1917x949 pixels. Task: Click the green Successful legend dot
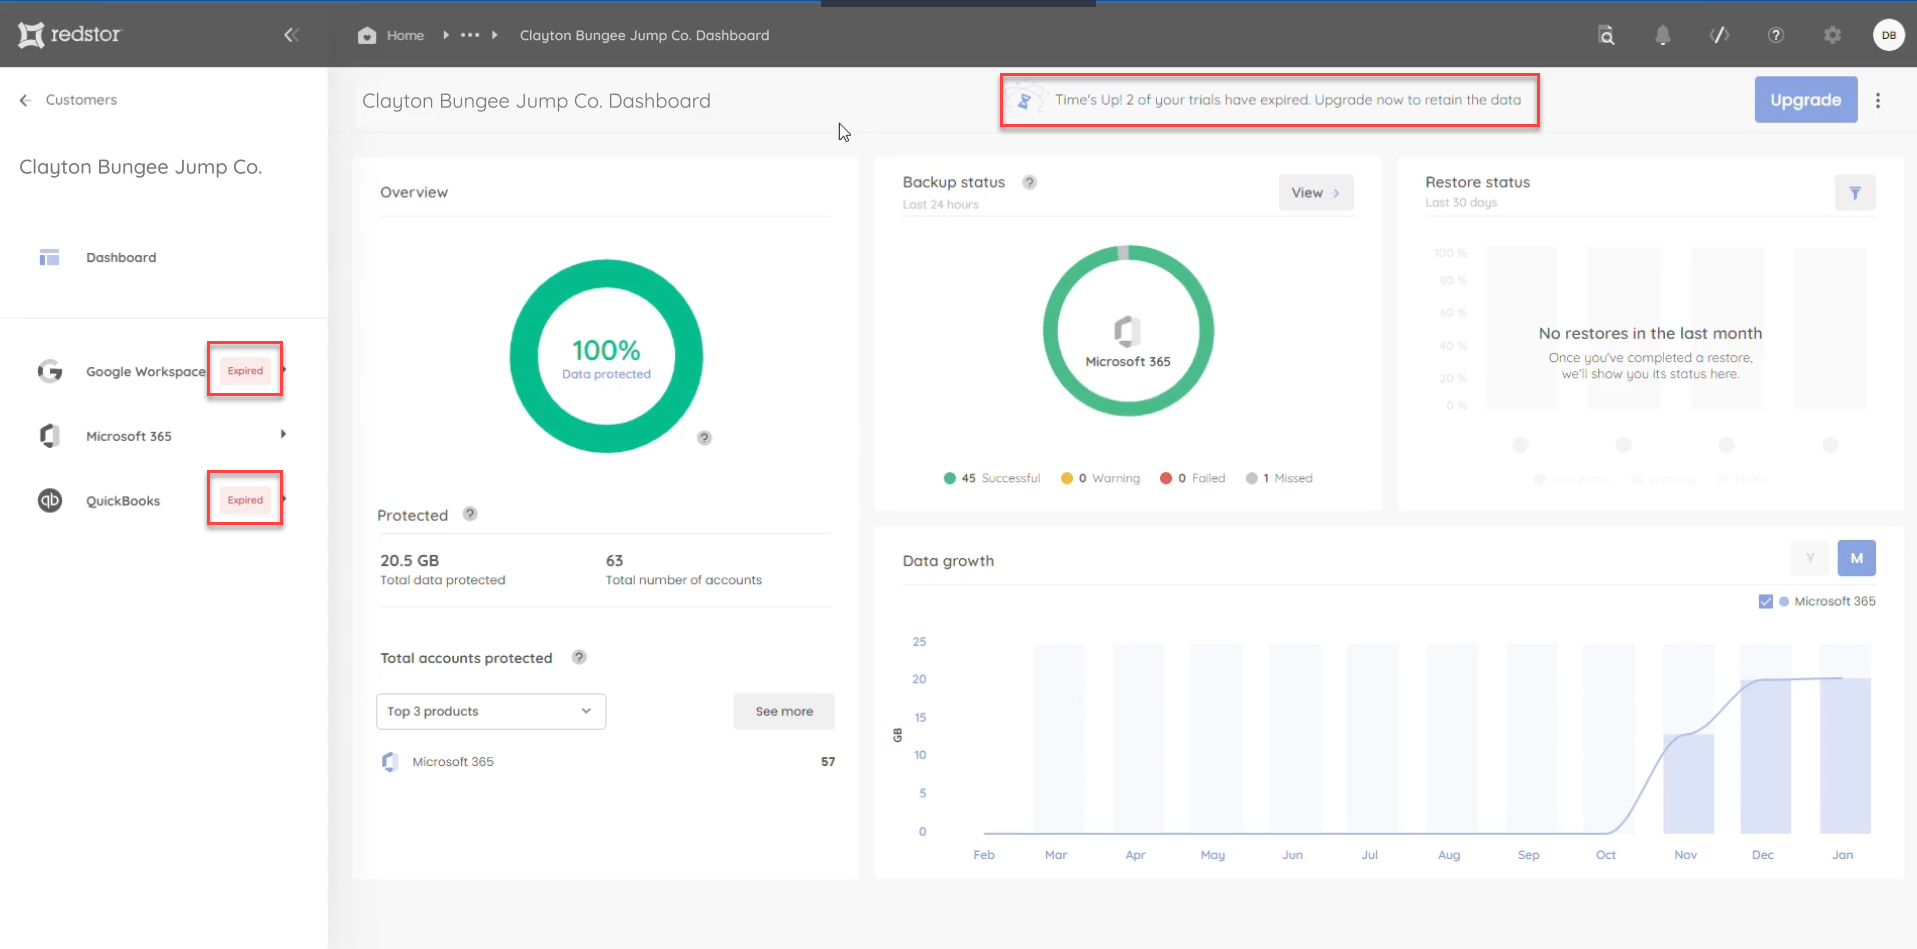point(949,478)
